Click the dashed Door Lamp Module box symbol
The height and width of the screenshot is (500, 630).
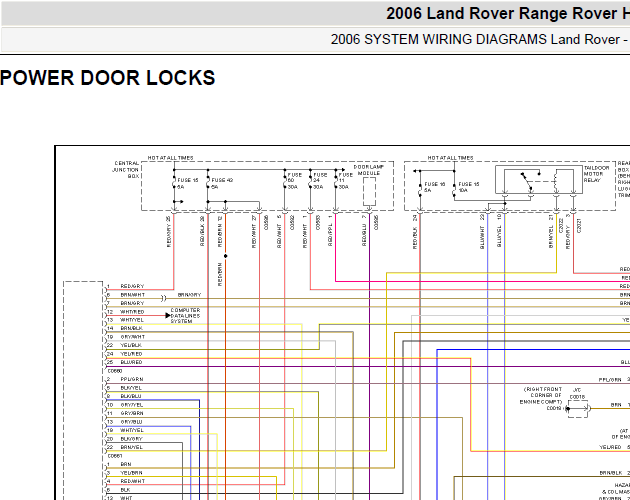point(369,192)
